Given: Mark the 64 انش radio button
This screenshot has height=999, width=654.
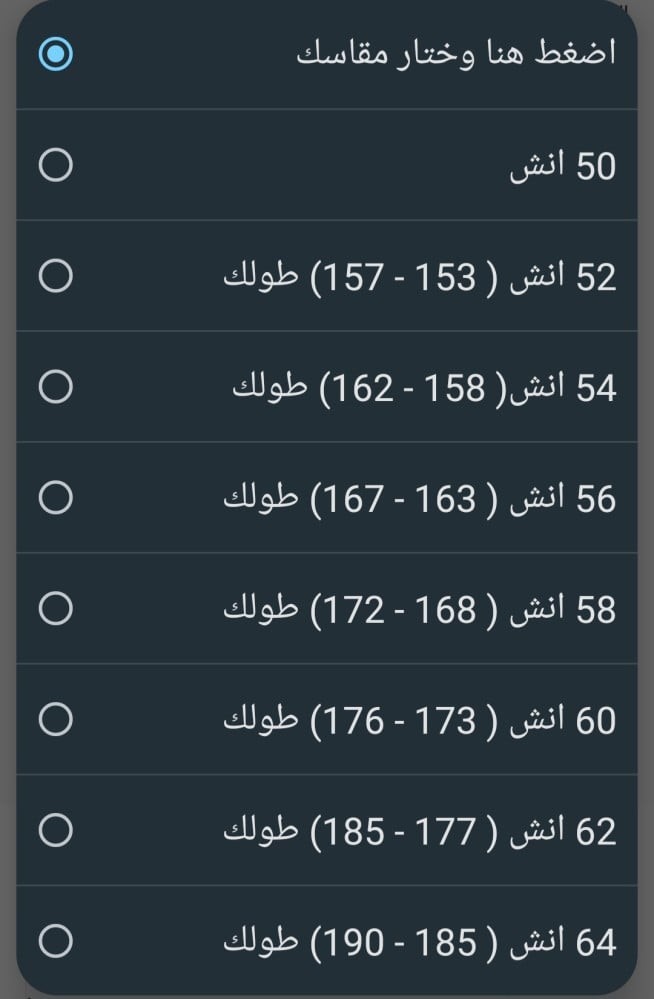Looking at the screenshot, I should (x=55, y=941).
